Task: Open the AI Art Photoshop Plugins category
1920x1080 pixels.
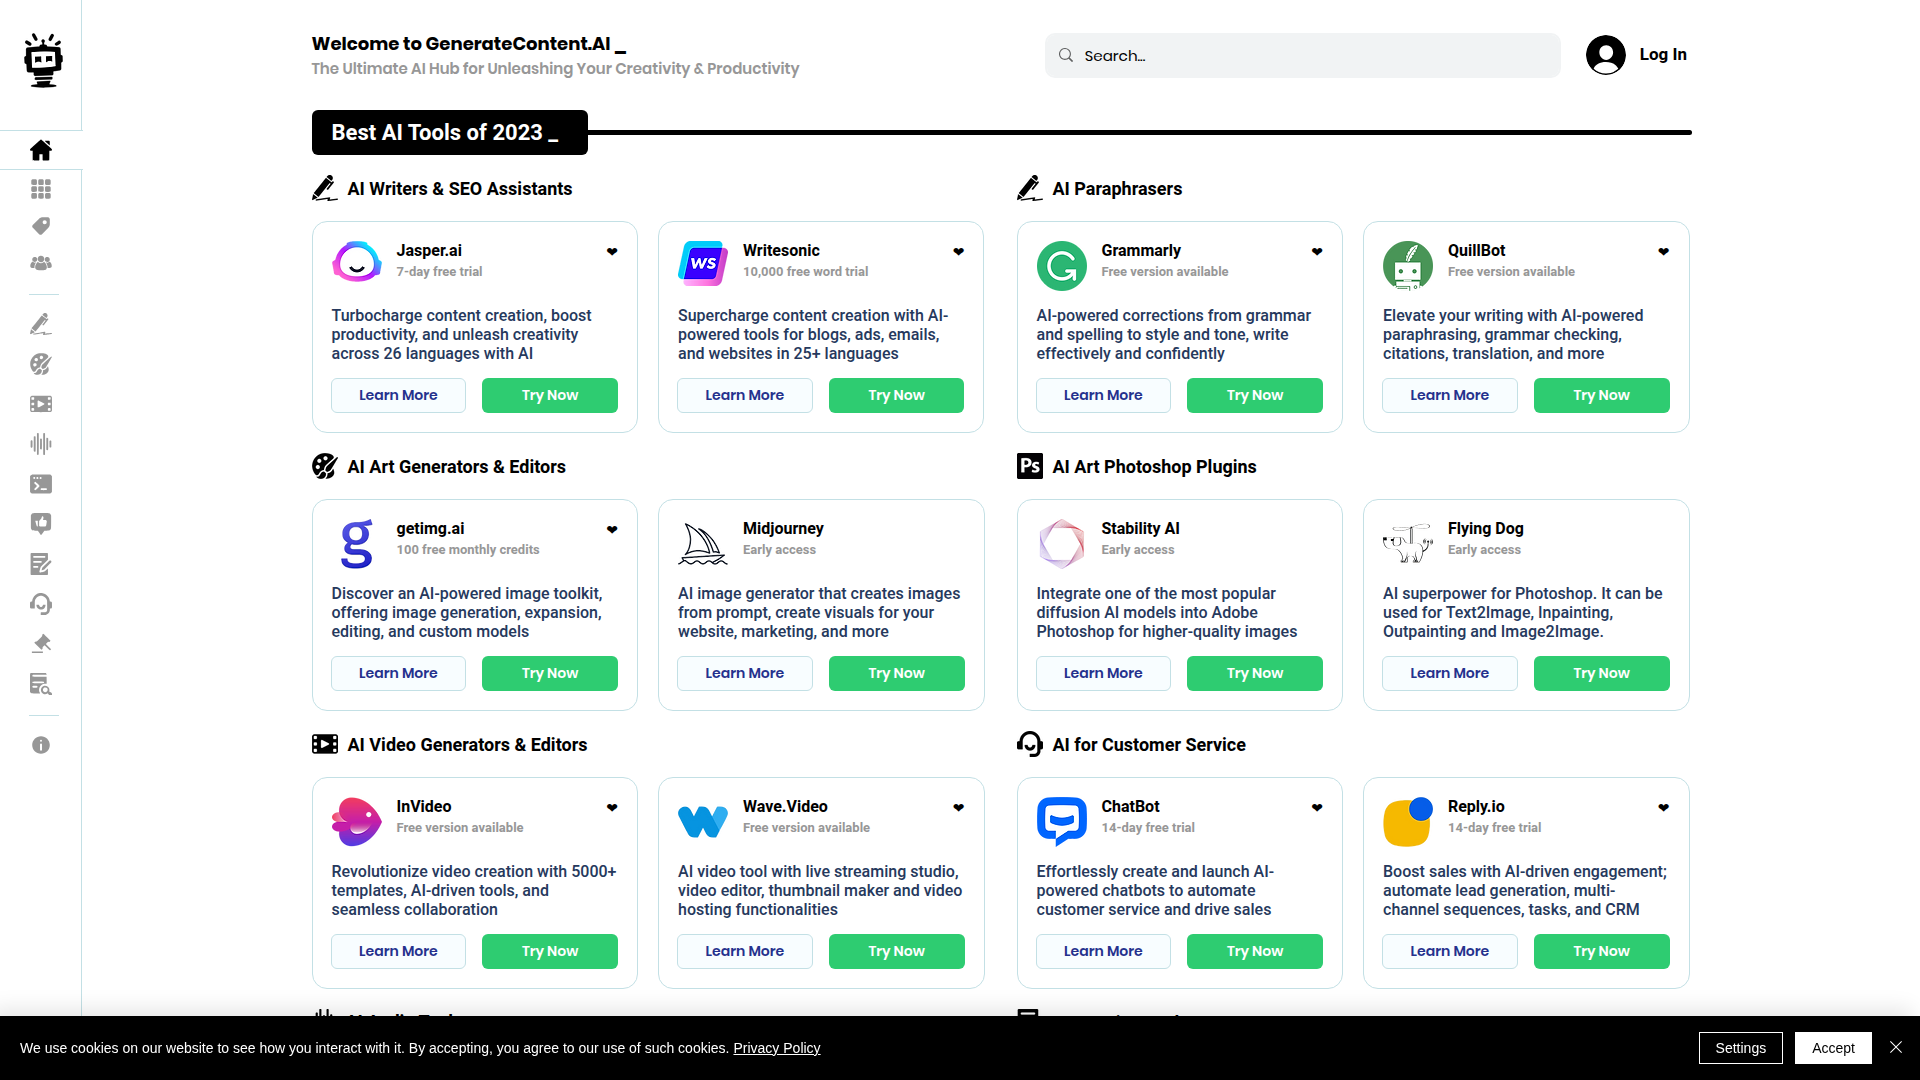Action: pos(1154,467)
